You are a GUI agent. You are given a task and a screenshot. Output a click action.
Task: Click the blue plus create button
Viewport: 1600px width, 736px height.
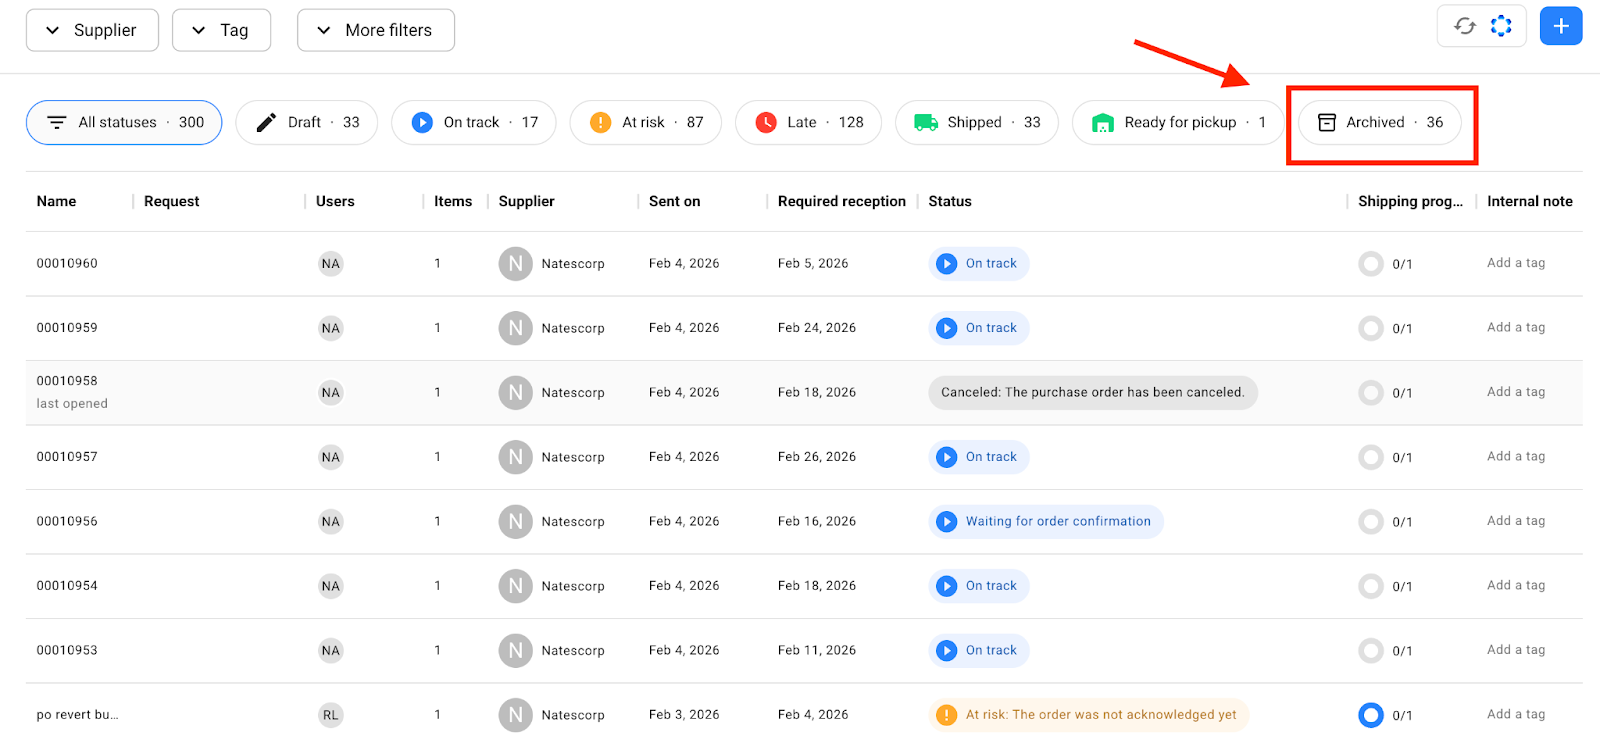1560,26
